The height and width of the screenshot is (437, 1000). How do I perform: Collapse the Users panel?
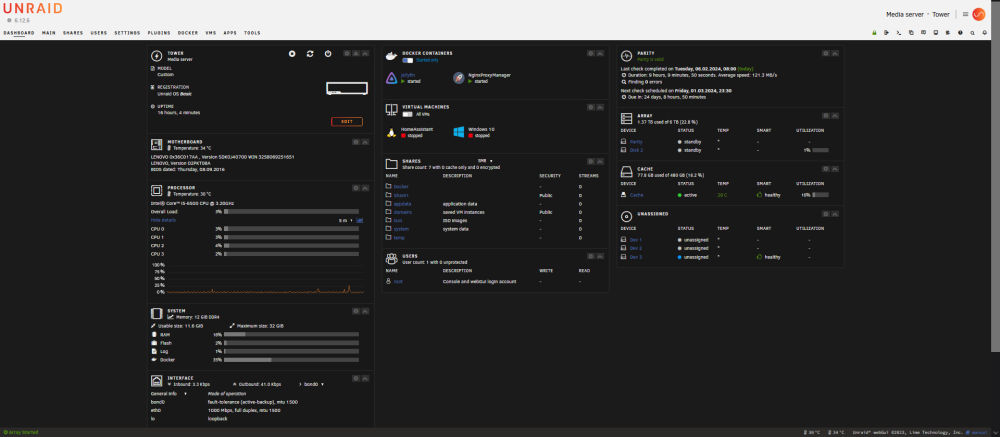(x=599, y=256)
